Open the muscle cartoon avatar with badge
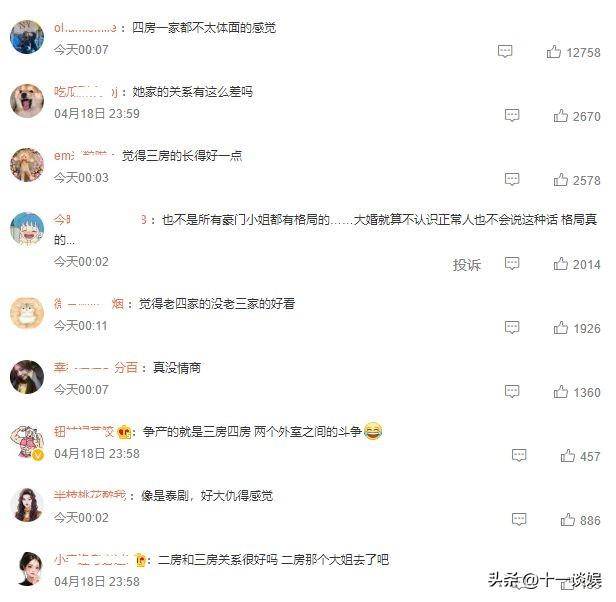Image resolution: width=616 pixels, height=602 pixels. pos(27,442)
